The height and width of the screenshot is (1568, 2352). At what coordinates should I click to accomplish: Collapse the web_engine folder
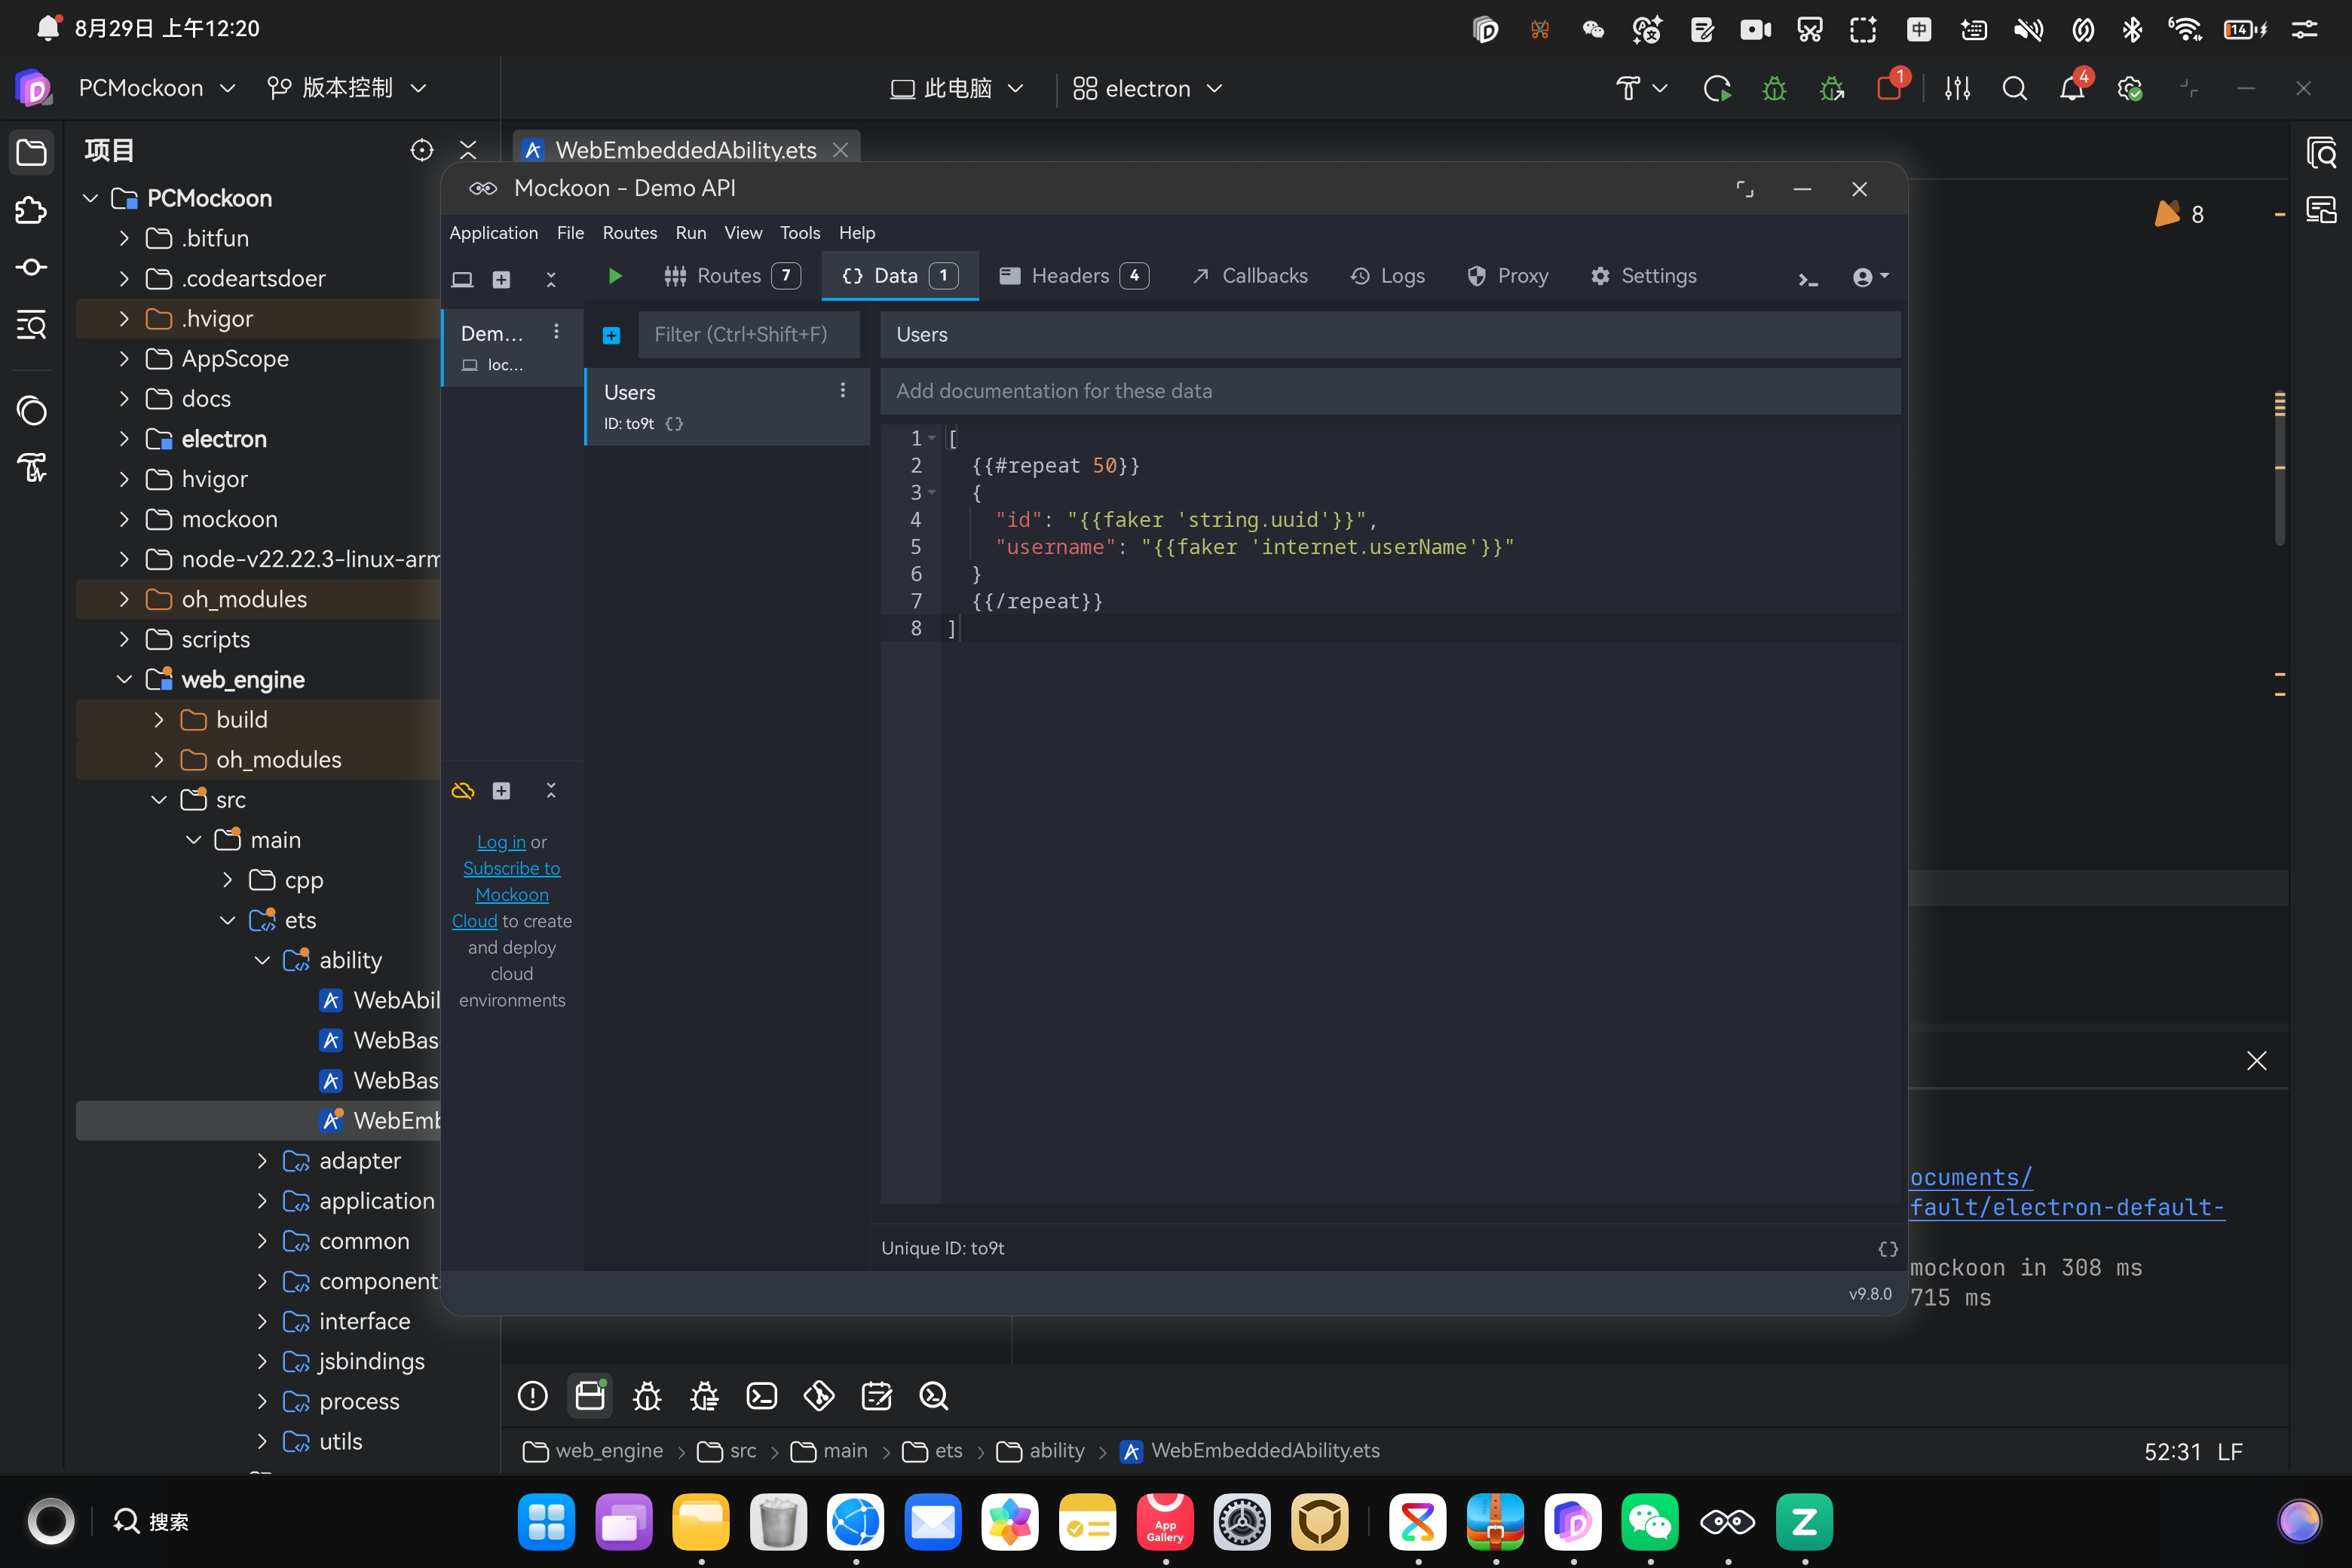click(x=124, y=680)
